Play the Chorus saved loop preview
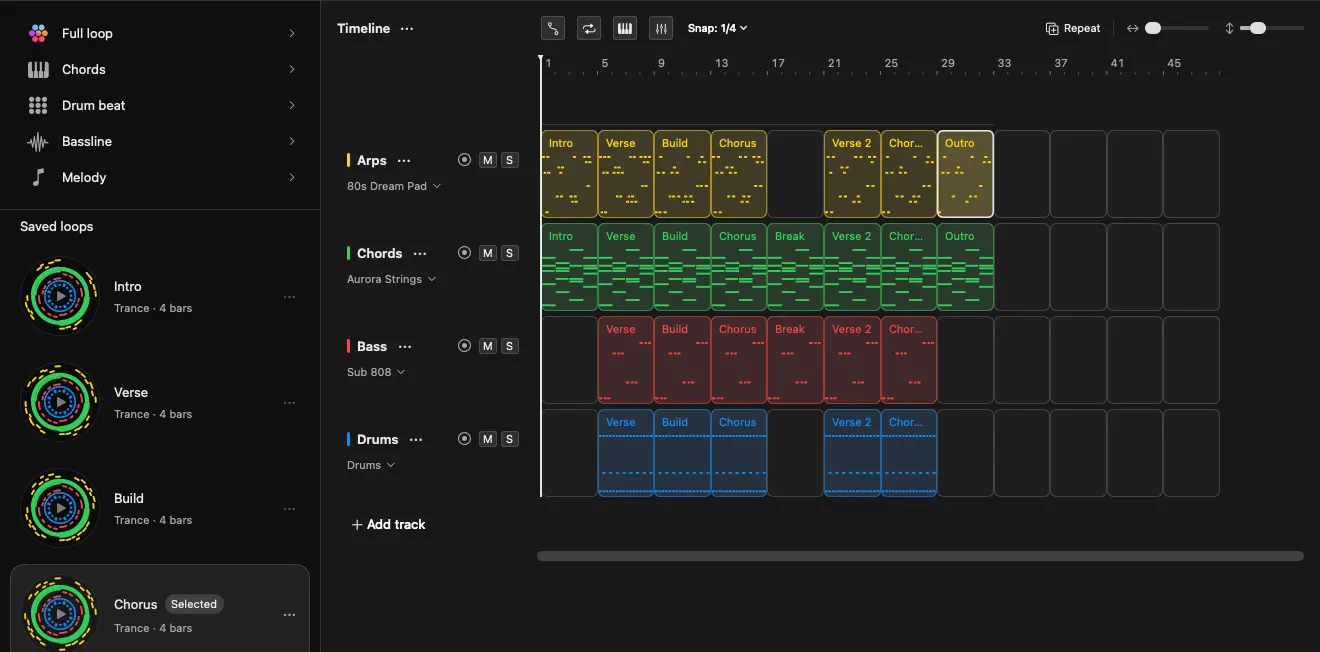Screen dimensions: 1320x652 [61, 614]
